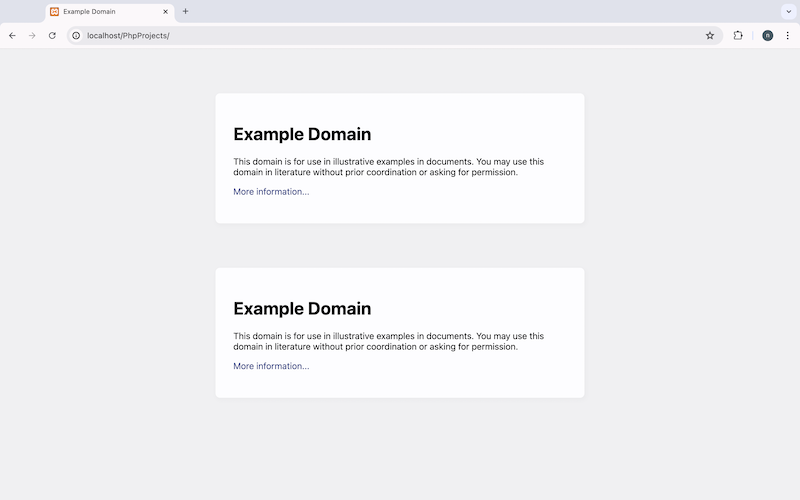Click the second Example Domain heading
This screenshot has width=800, height=500.
pyautogui.click(x=302, y=309)
